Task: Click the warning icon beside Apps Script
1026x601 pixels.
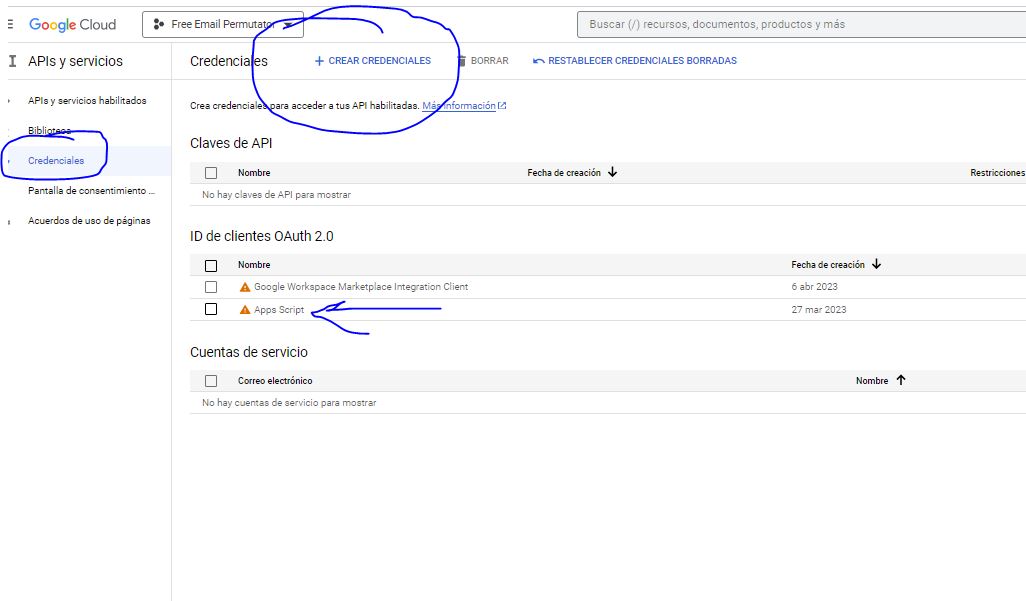Action: tap(245, 310)
